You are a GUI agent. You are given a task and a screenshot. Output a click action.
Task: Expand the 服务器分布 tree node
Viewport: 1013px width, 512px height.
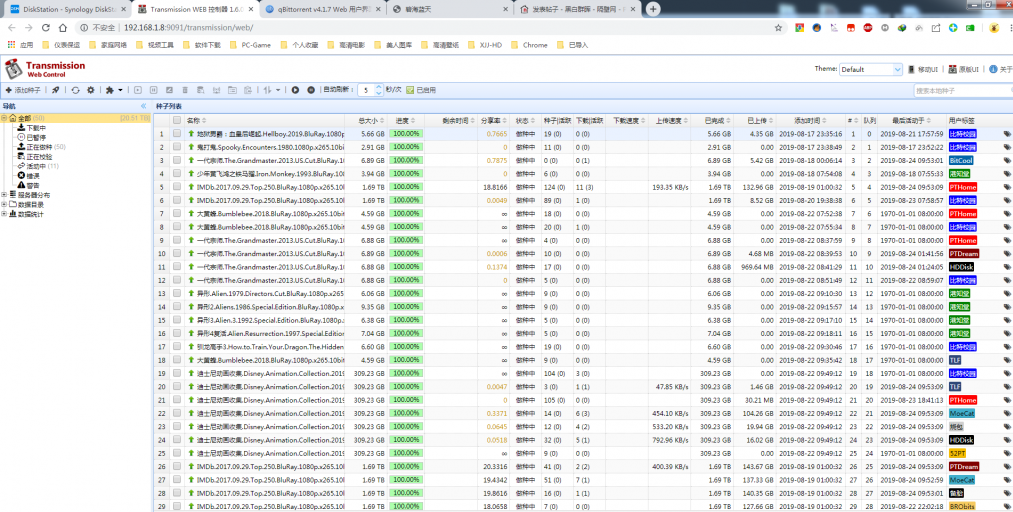point(4,194)
